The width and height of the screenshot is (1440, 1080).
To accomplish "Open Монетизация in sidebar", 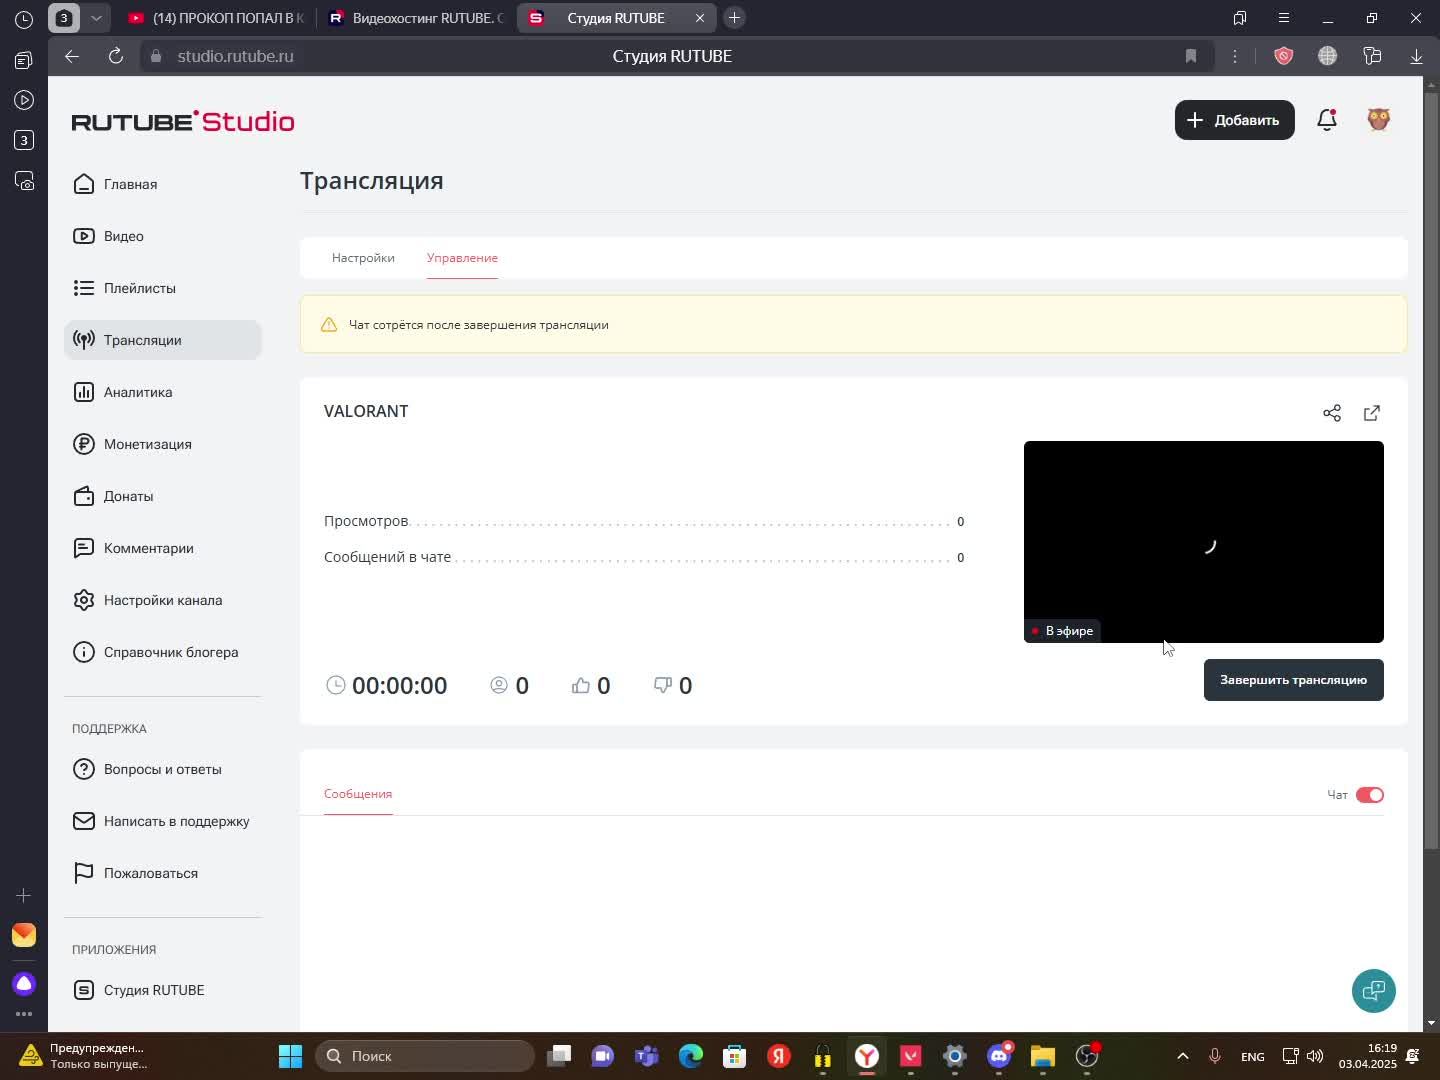I will (x=162, y=444).
